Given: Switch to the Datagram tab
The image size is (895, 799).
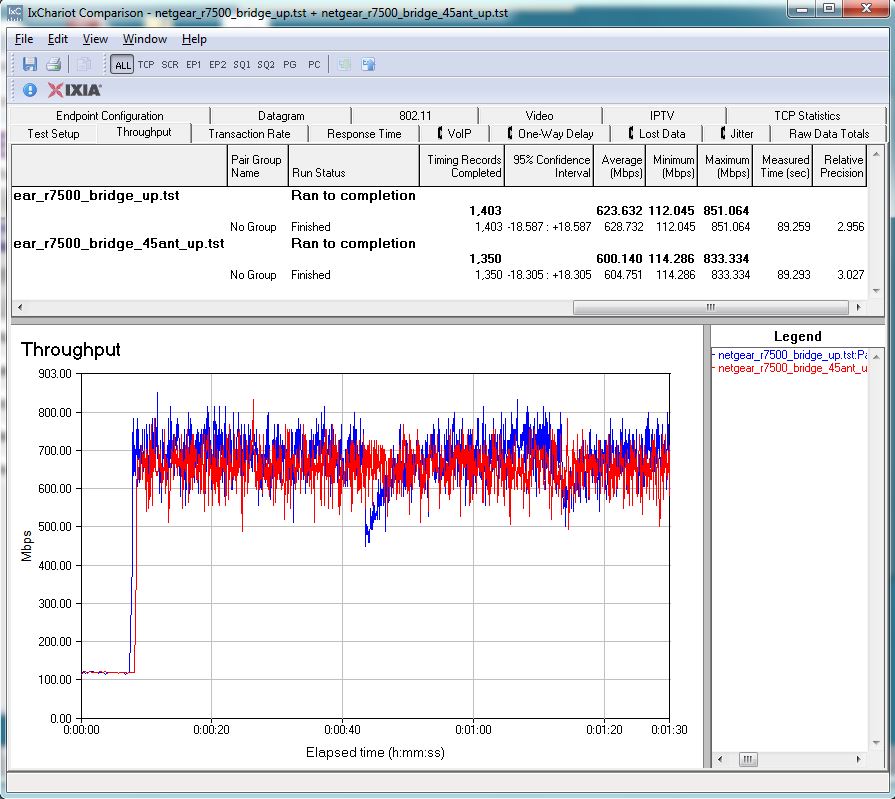Looking at the screenshot, I should tap(281, 115).
